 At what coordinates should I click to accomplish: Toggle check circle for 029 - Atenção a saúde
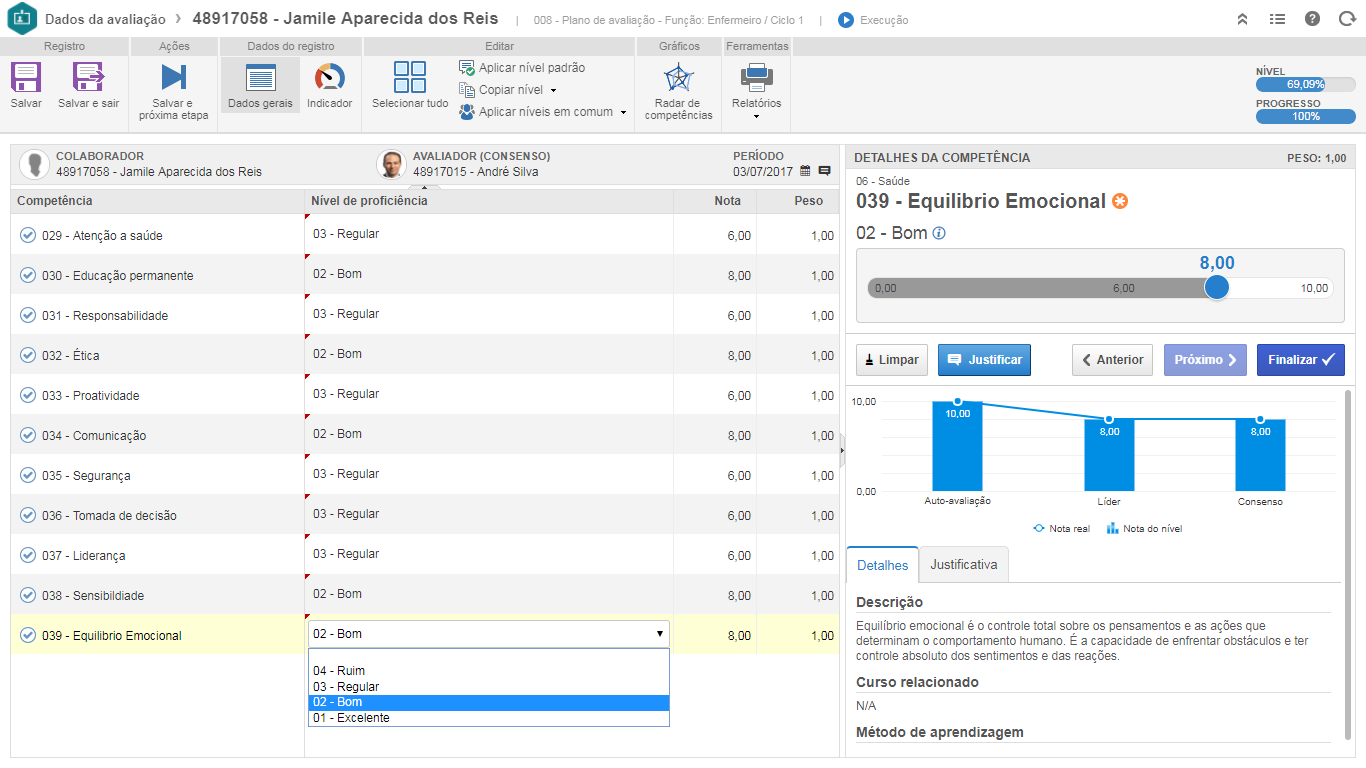click(28, 235)
